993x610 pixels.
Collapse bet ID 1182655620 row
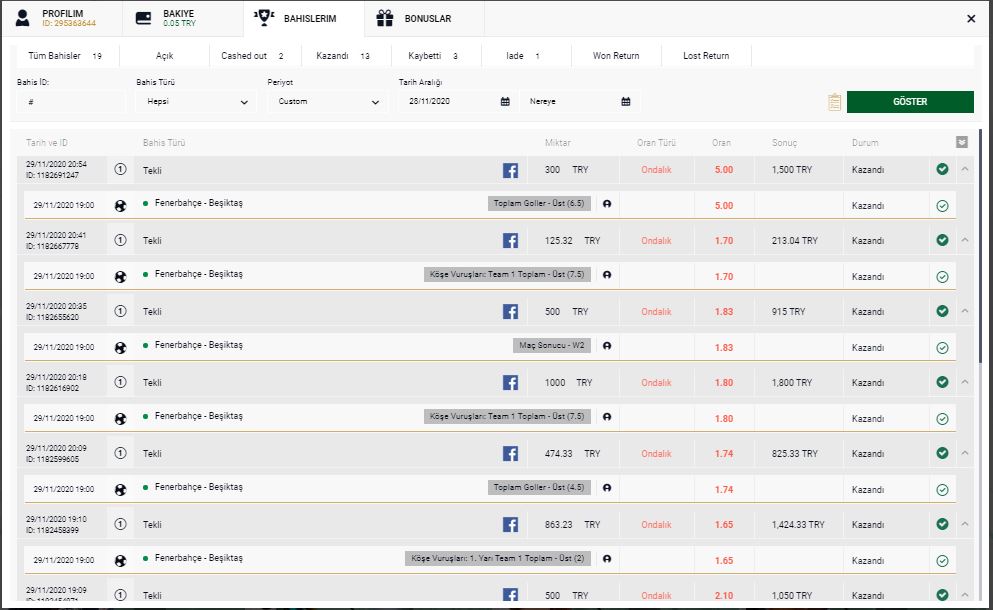pos(965,311)
